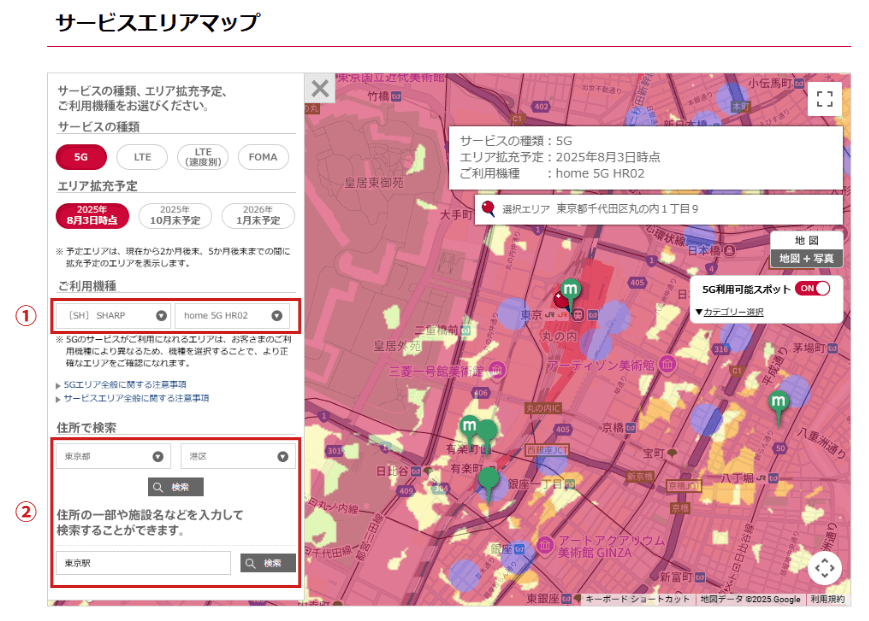Open 利用規約 link on the map
This screenshot has width=869, height=621.
click(x=827, y=599)
